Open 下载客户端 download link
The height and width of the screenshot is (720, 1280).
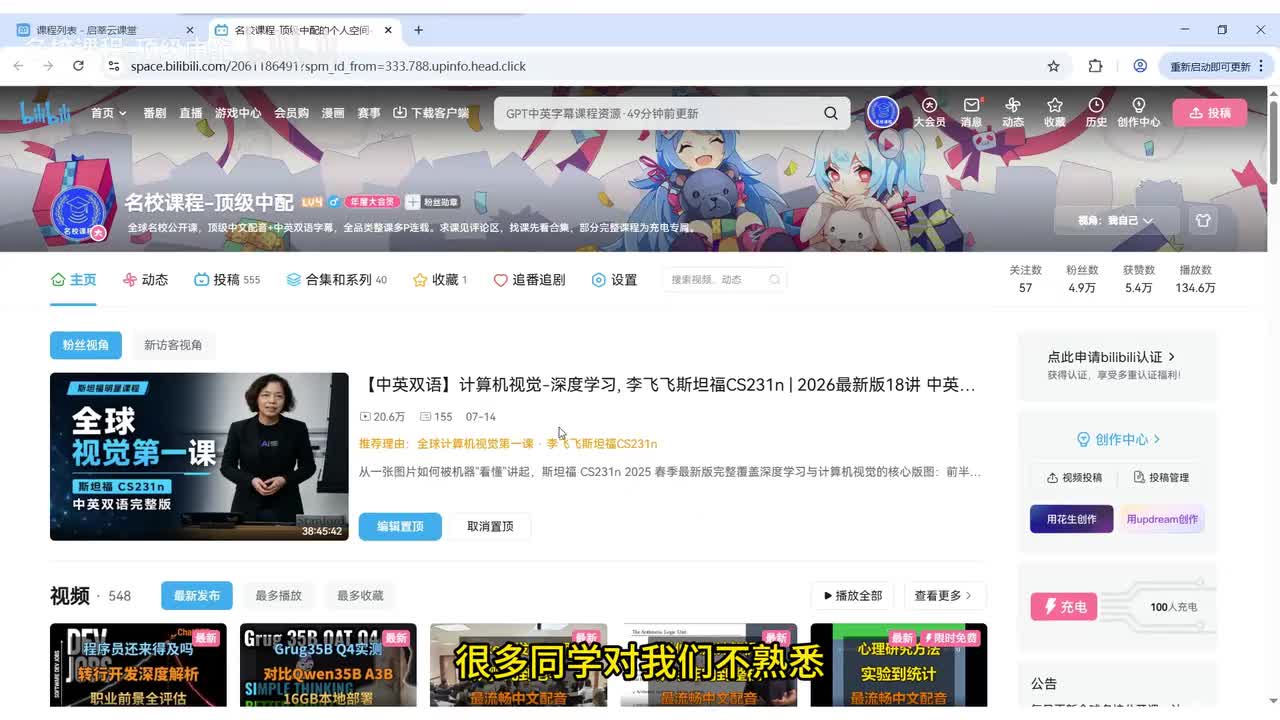[x=431, y=113]
